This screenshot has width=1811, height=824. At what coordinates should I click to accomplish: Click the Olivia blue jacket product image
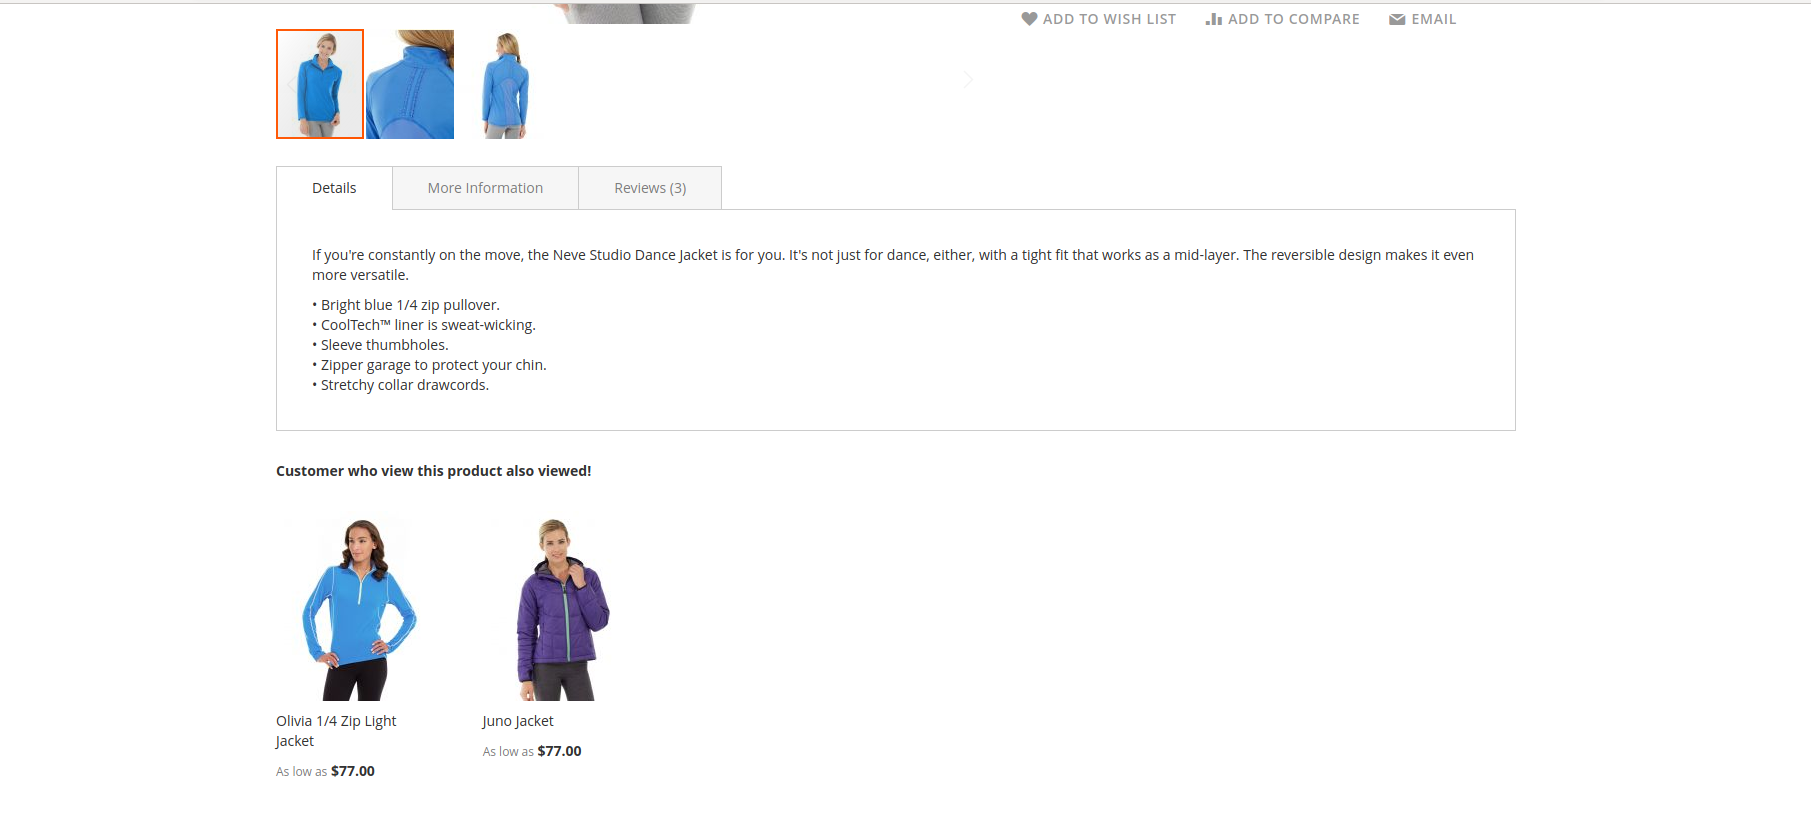pos(359,609)
